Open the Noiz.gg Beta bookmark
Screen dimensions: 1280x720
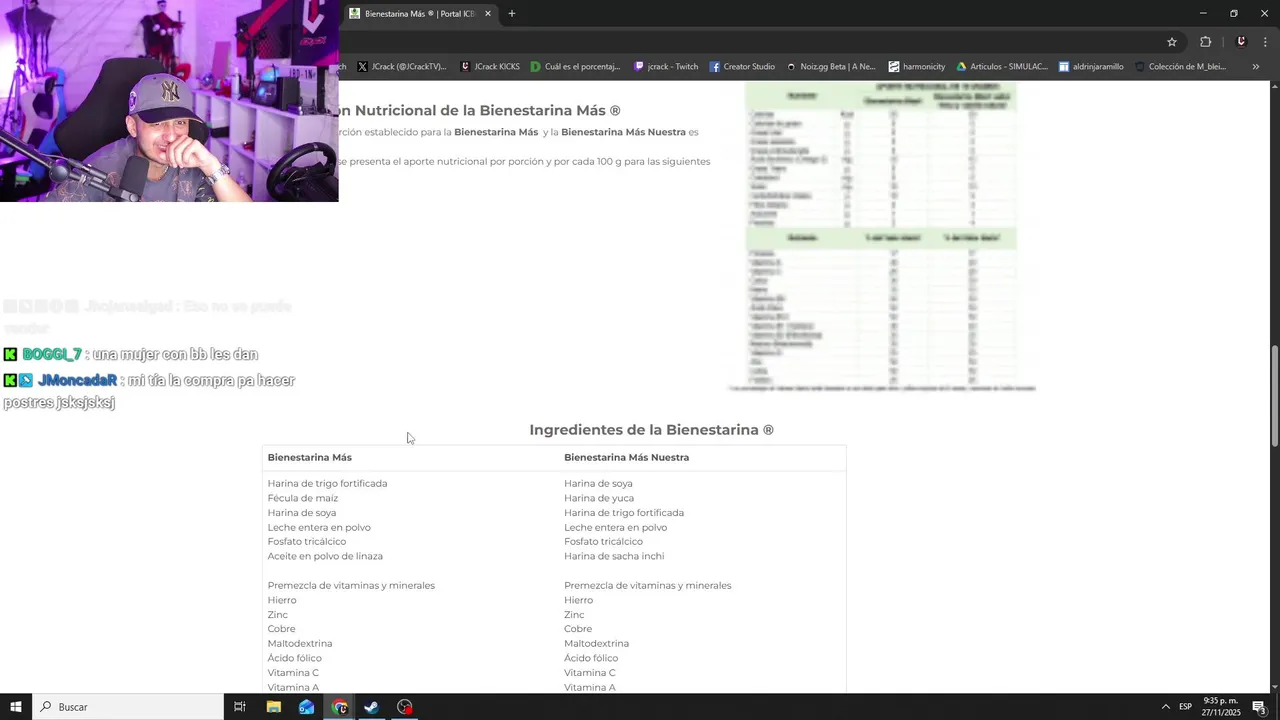(x=831, y=67)
